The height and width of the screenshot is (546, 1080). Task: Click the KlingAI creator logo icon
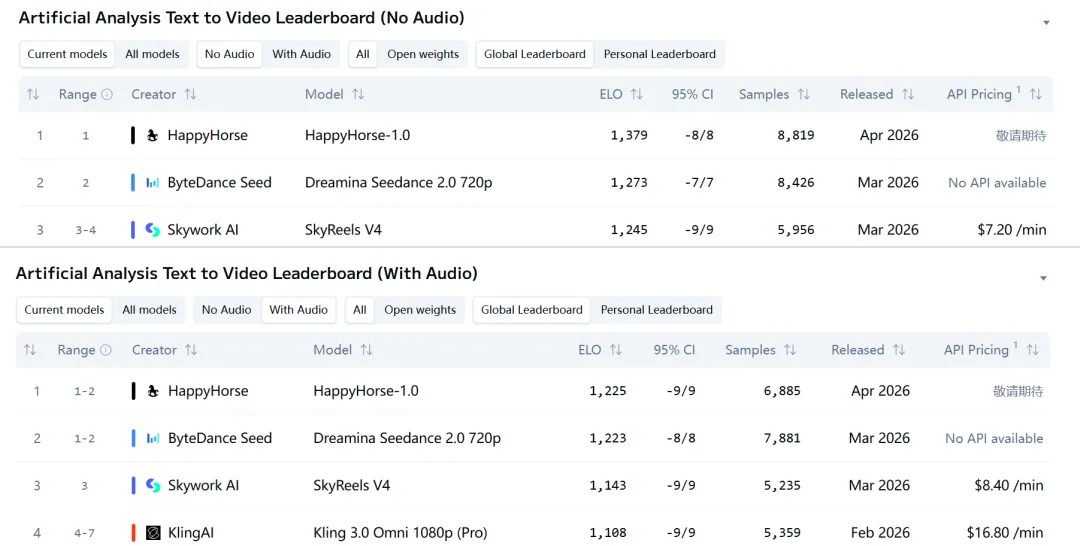(153, 533)
